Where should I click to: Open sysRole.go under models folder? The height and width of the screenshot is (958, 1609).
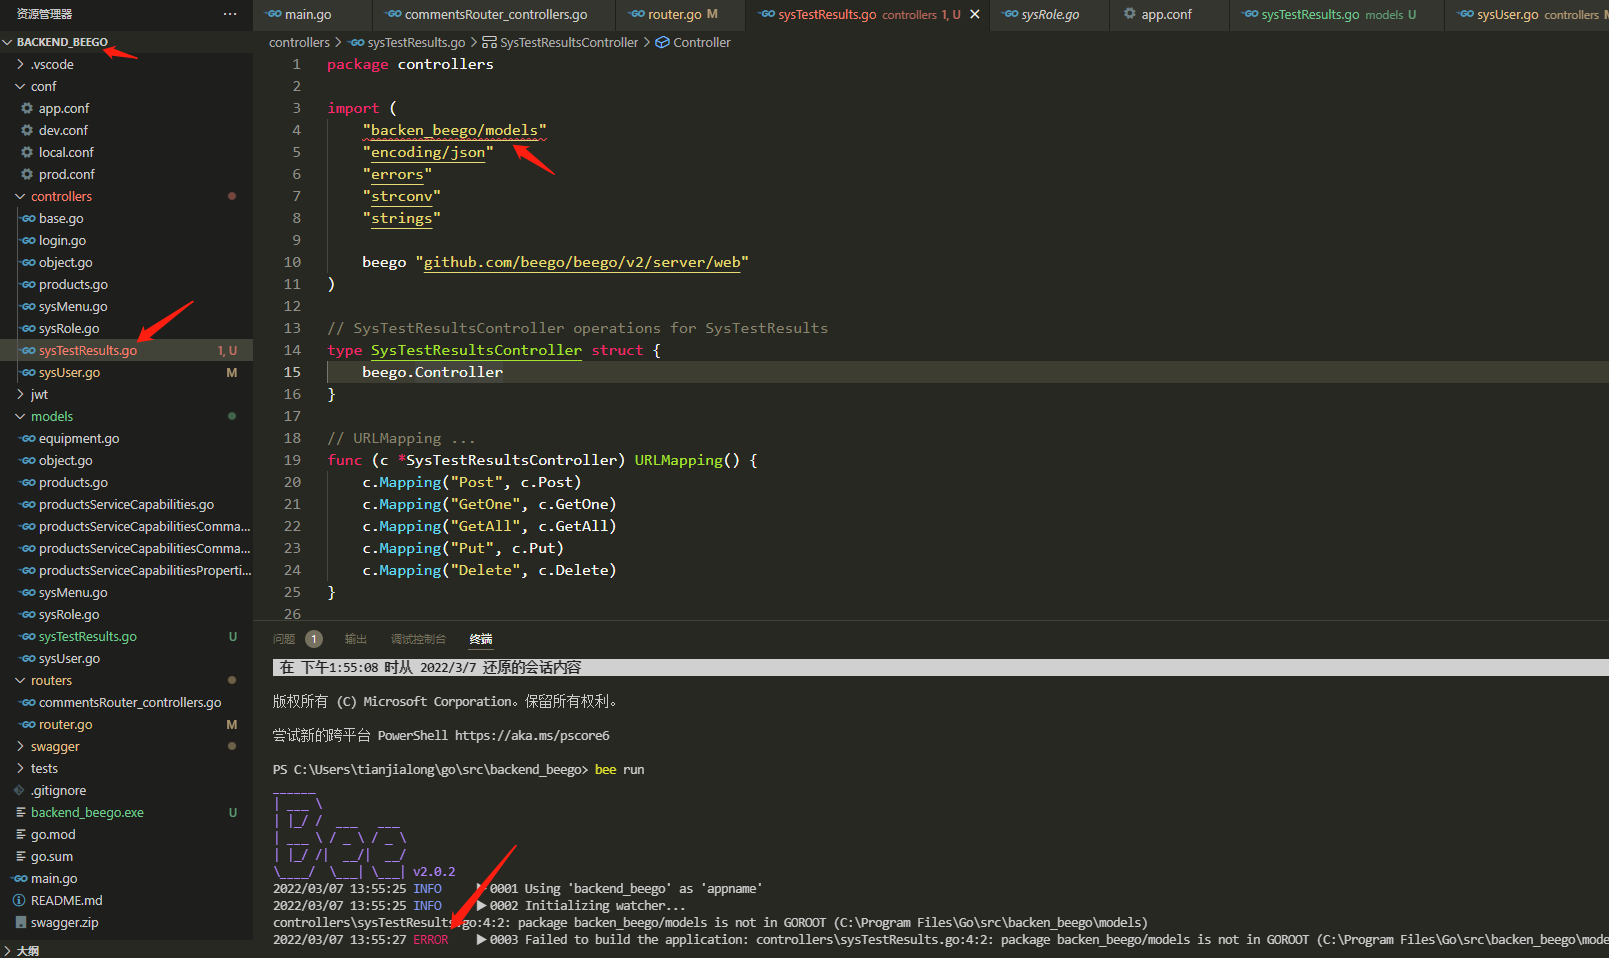pos(69,614)
